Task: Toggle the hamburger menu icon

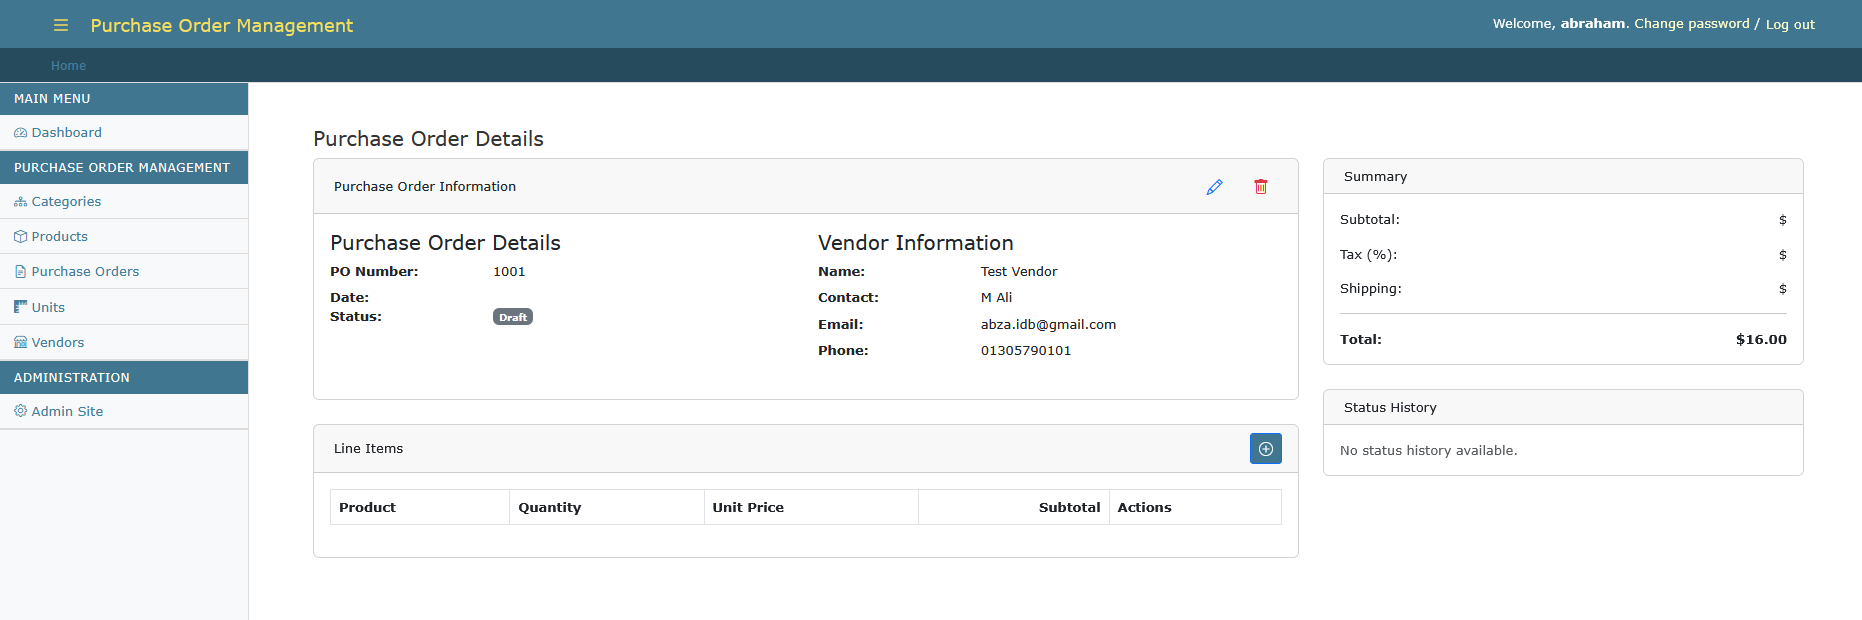Action: pyautogui.click(x=61, y=25)
